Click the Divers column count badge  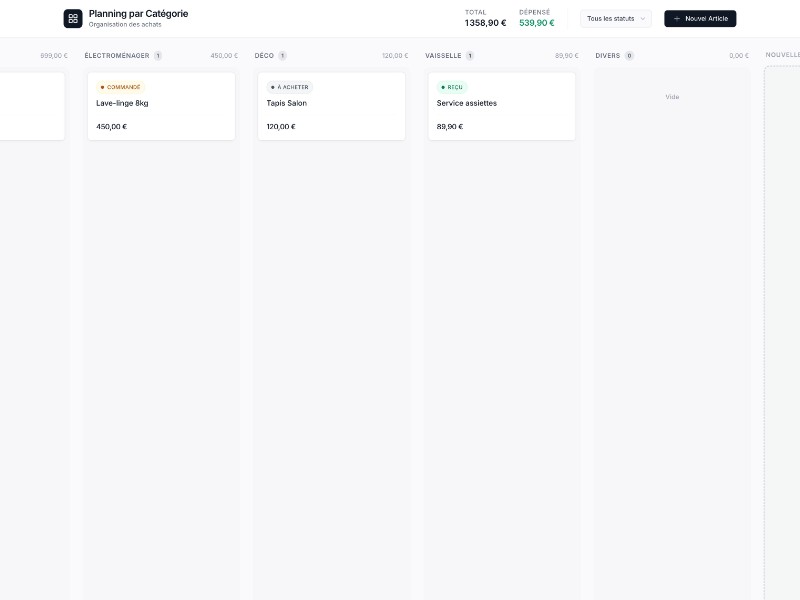pyautogui.click(x=629, y=56)
